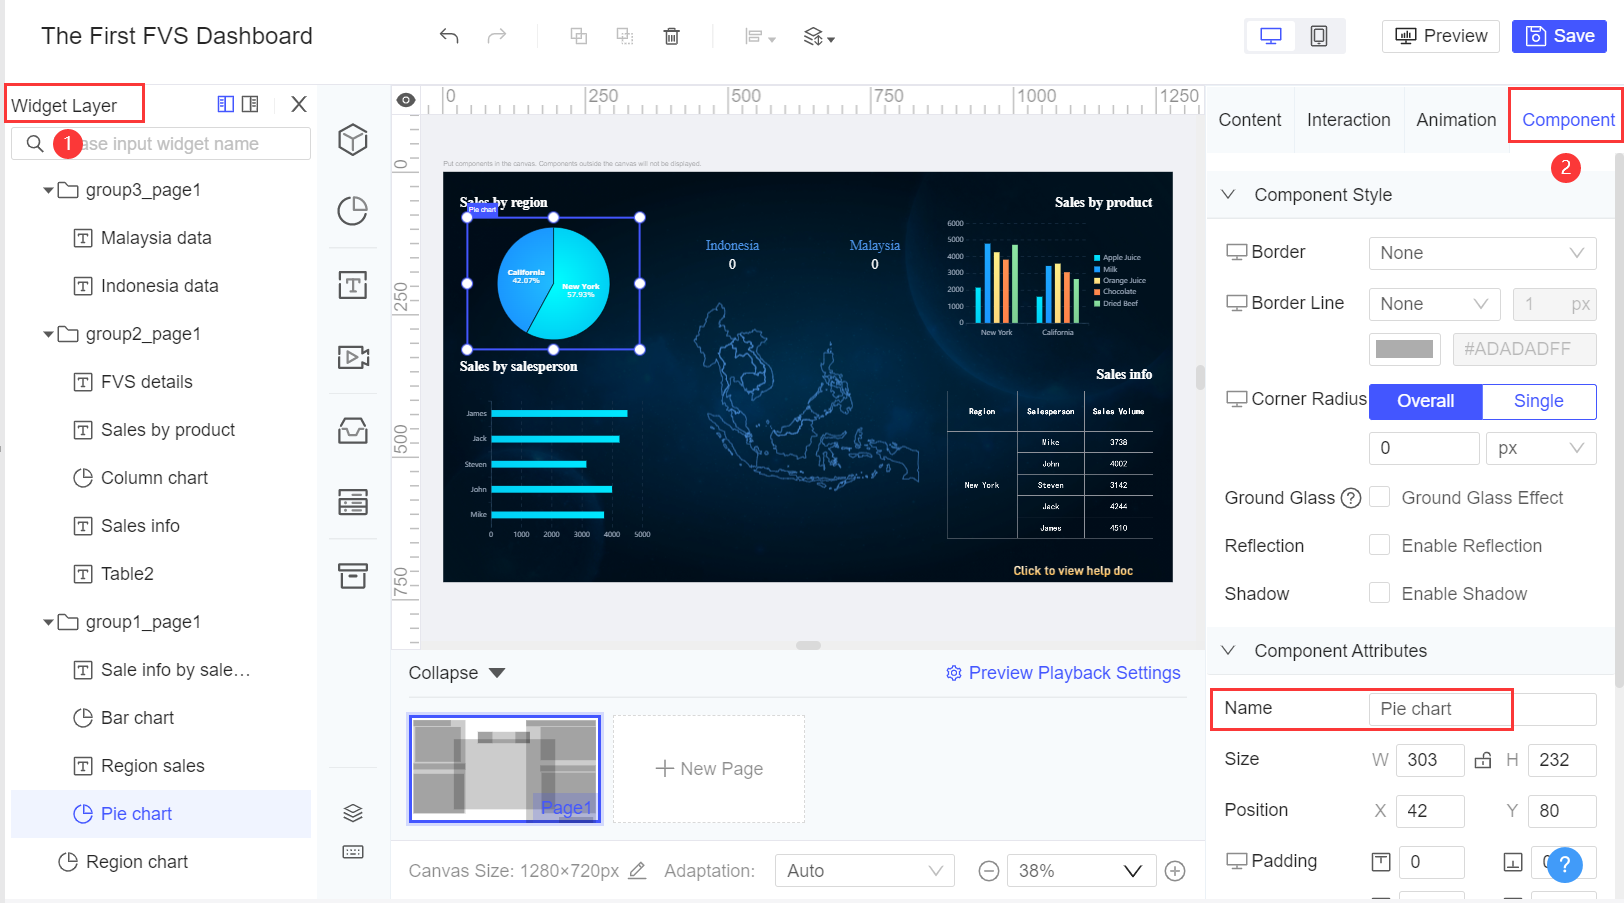Image resolution: width=1624 pixels, height=903 pixels.
Task: Enable the Ground Glass Effect checkbox
Action: tap(1379, 497)
